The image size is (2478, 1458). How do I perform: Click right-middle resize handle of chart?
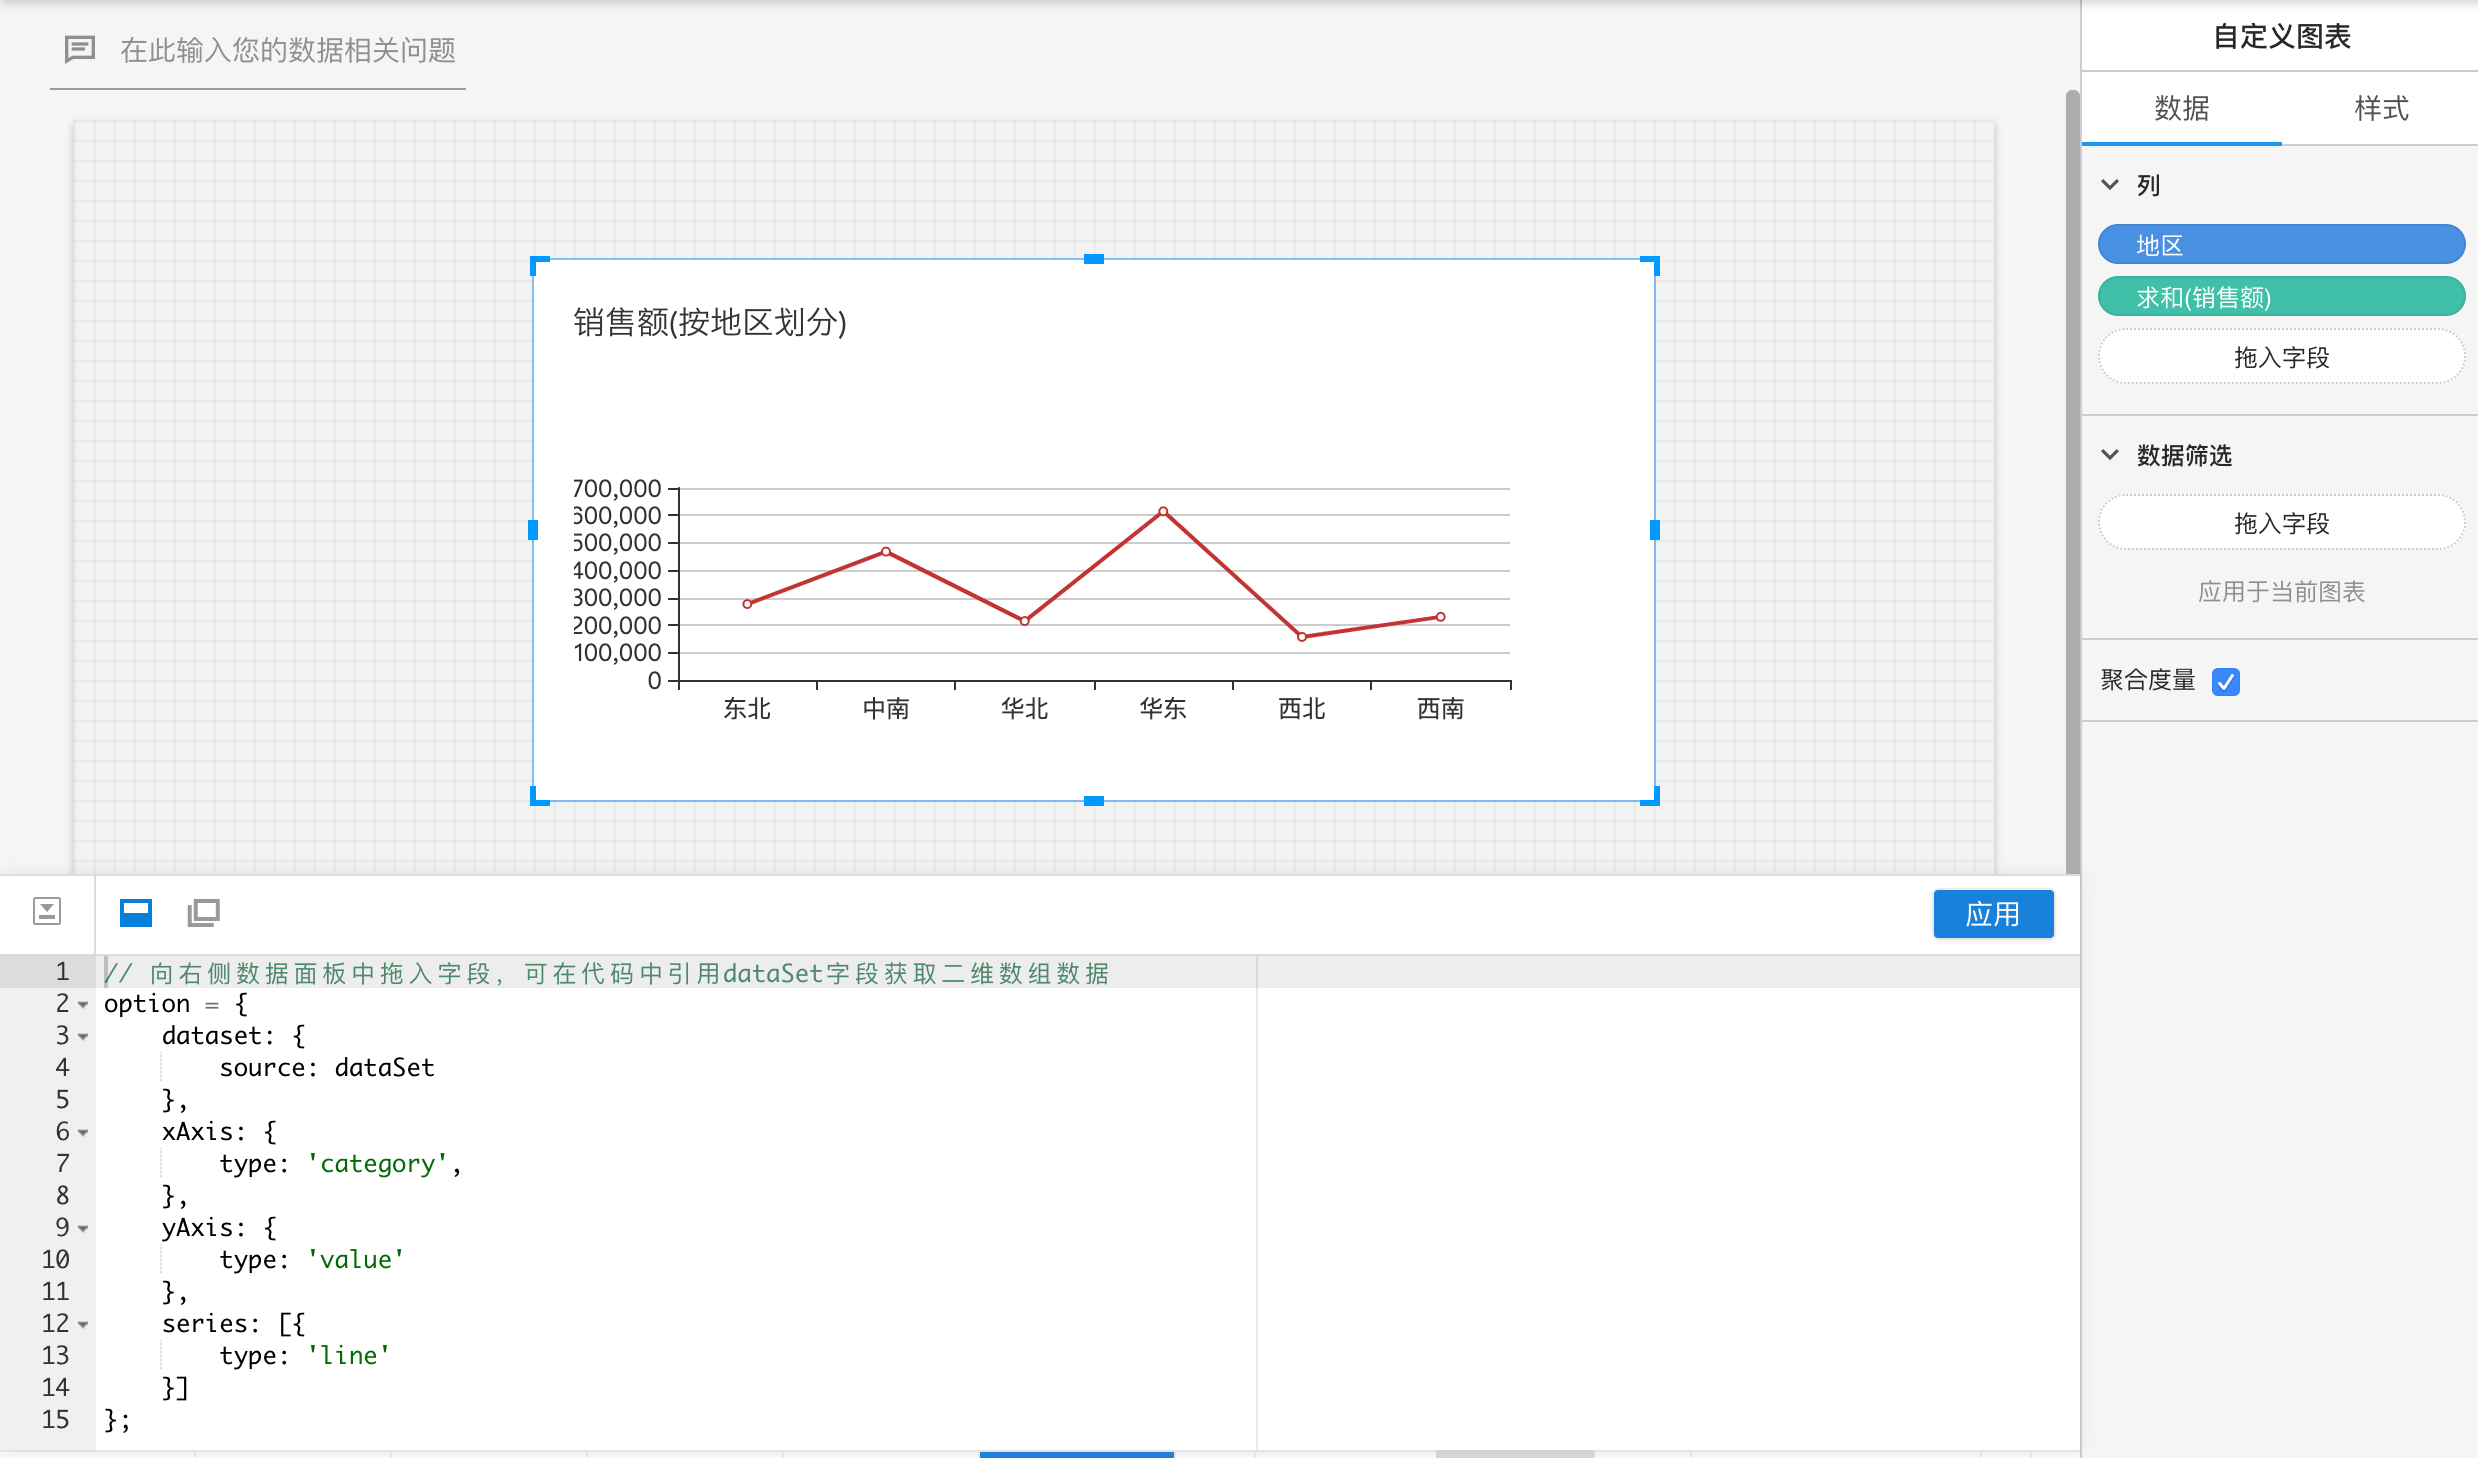coord(1654,530)
